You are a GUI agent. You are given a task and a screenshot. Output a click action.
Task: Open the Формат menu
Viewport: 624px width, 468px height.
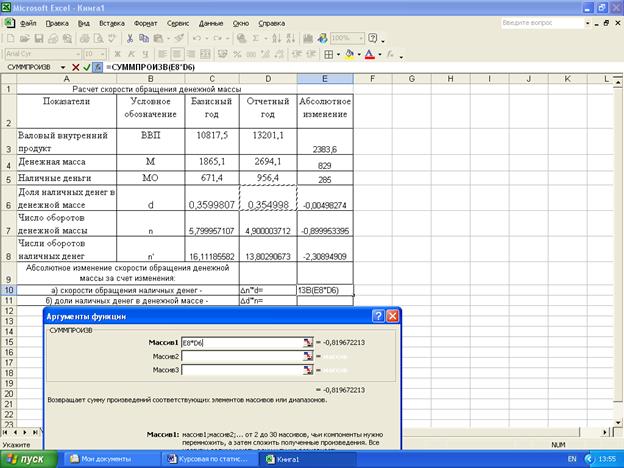pos(145,21)
